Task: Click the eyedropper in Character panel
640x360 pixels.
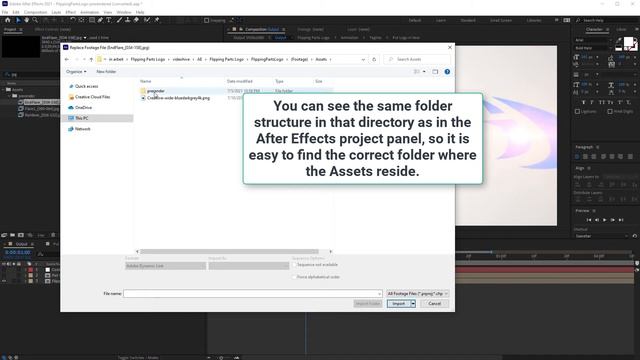Action: coord(620,41)
